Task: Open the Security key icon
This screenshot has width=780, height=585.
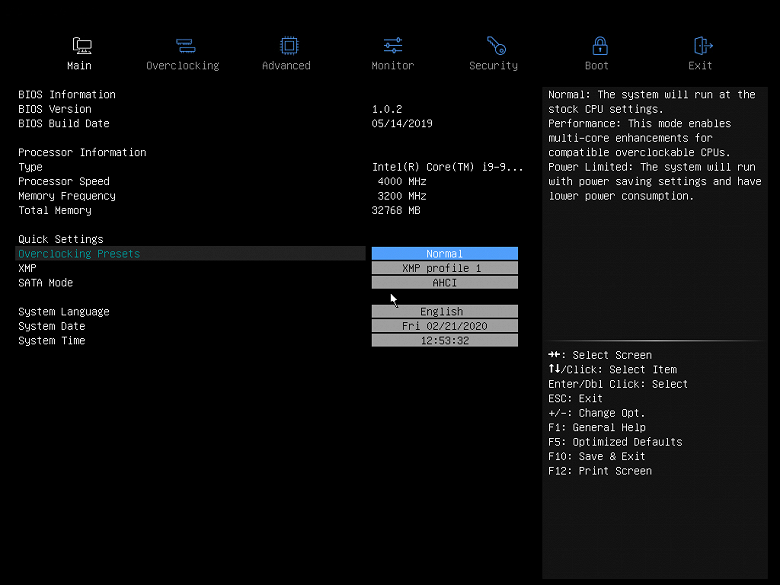Action: [x=496, y=46]
